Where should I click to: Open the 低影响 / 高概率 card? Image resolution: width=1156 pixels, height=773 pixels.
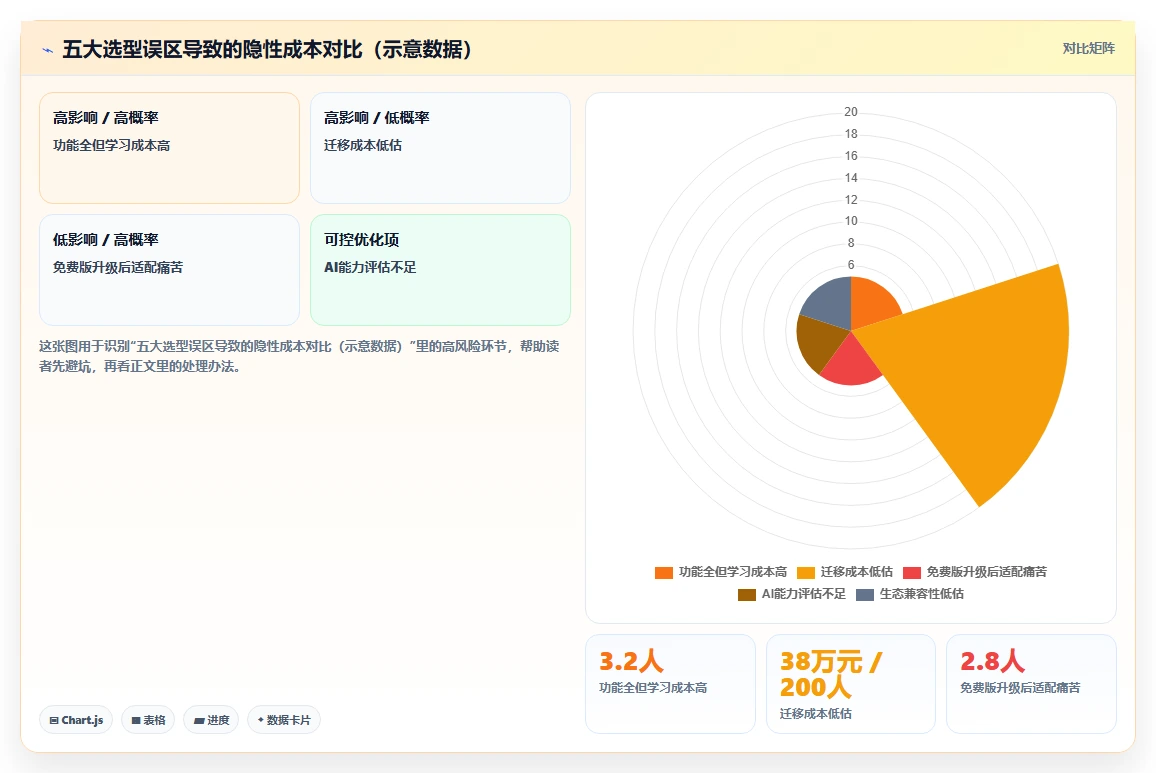click(170, 270)
